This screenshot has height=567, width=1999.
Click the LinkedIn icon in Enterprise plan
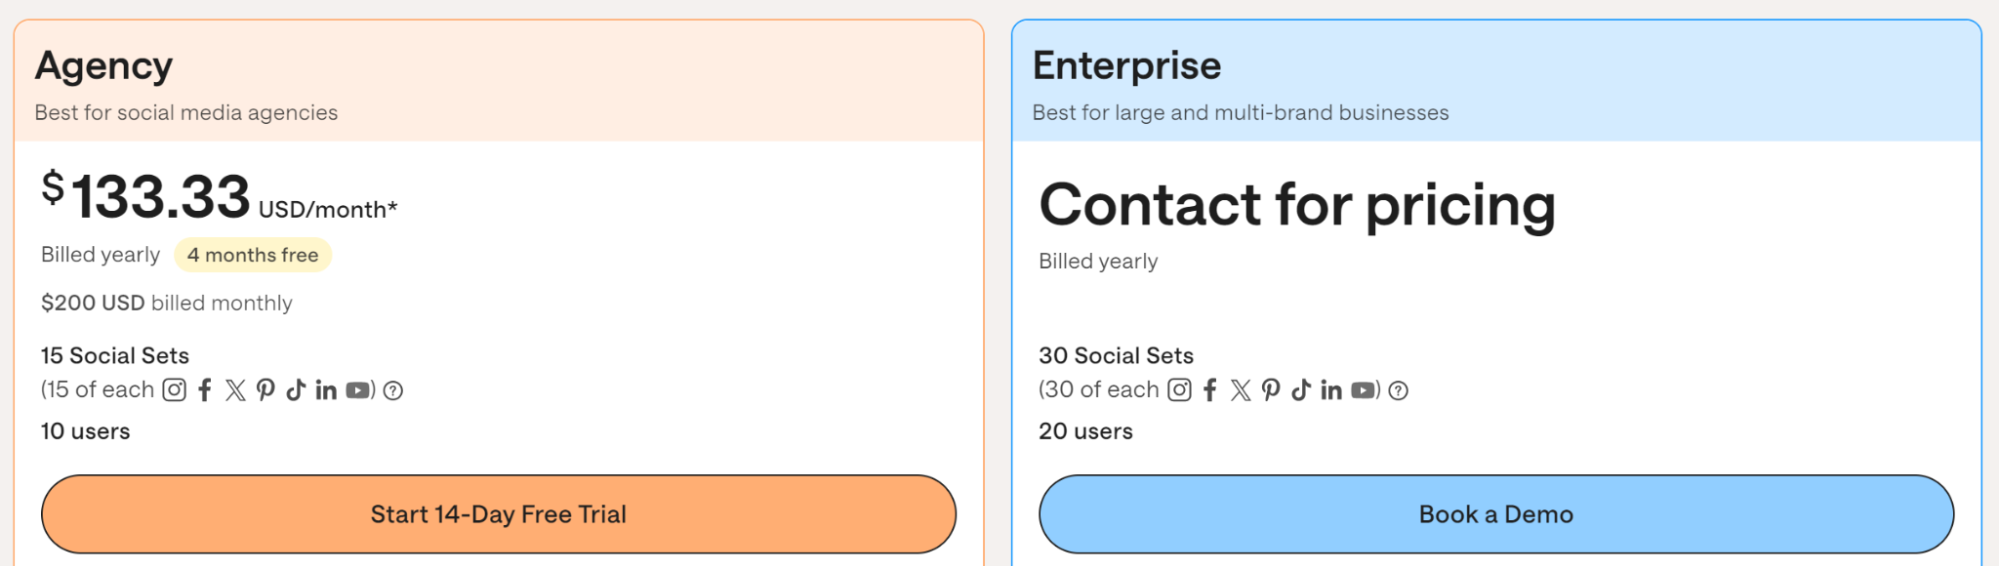coord(1331,390)
